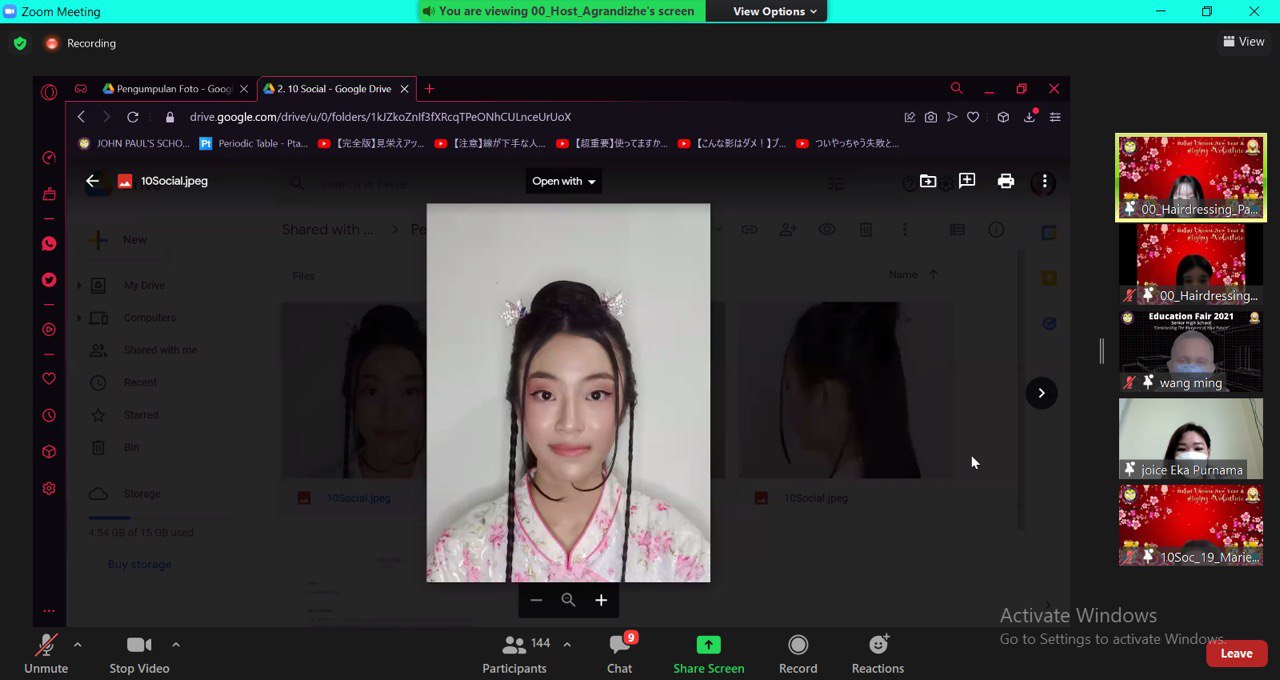Click the browser snapshot camera icon
The image size is (1280, 680).
pos(931,117)
